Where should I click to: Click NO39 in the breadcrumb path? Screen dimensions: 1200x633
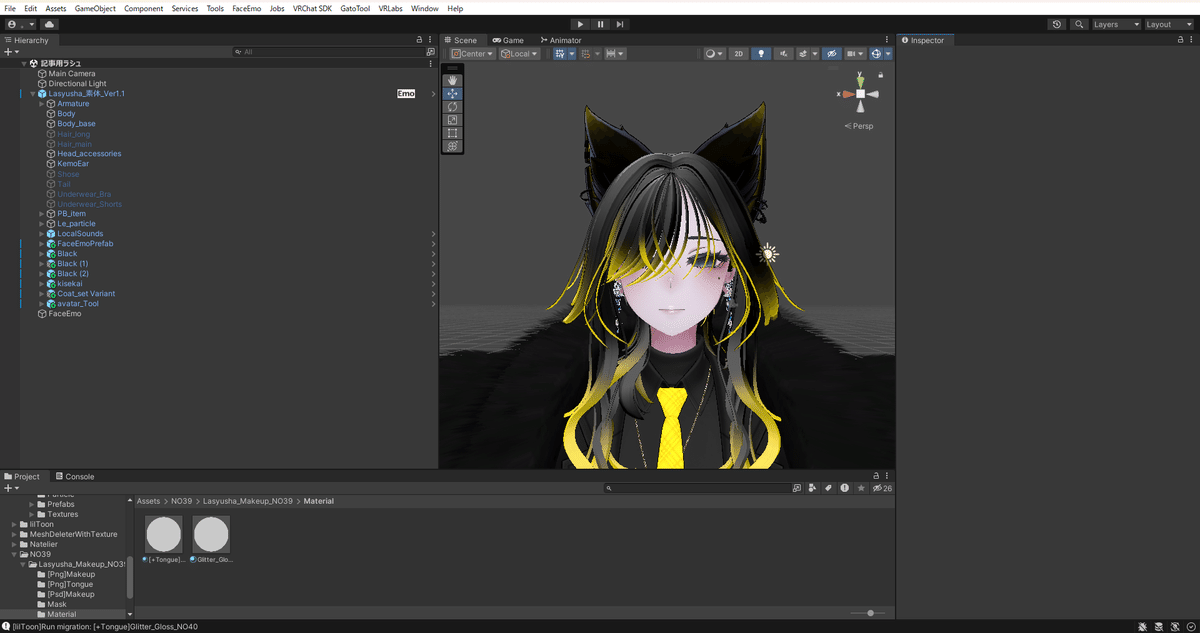point(181,501)
